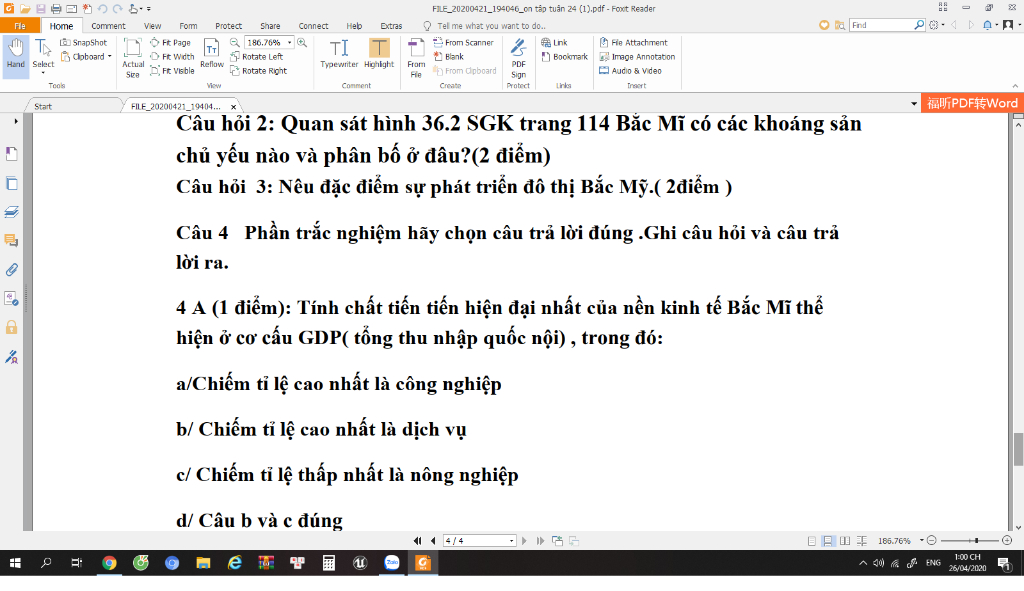Image resolution: width=1024 pixels, height=591 pixels.
Task: Adjust the zoom slider in status bar
Action: [x=976, y=541]
